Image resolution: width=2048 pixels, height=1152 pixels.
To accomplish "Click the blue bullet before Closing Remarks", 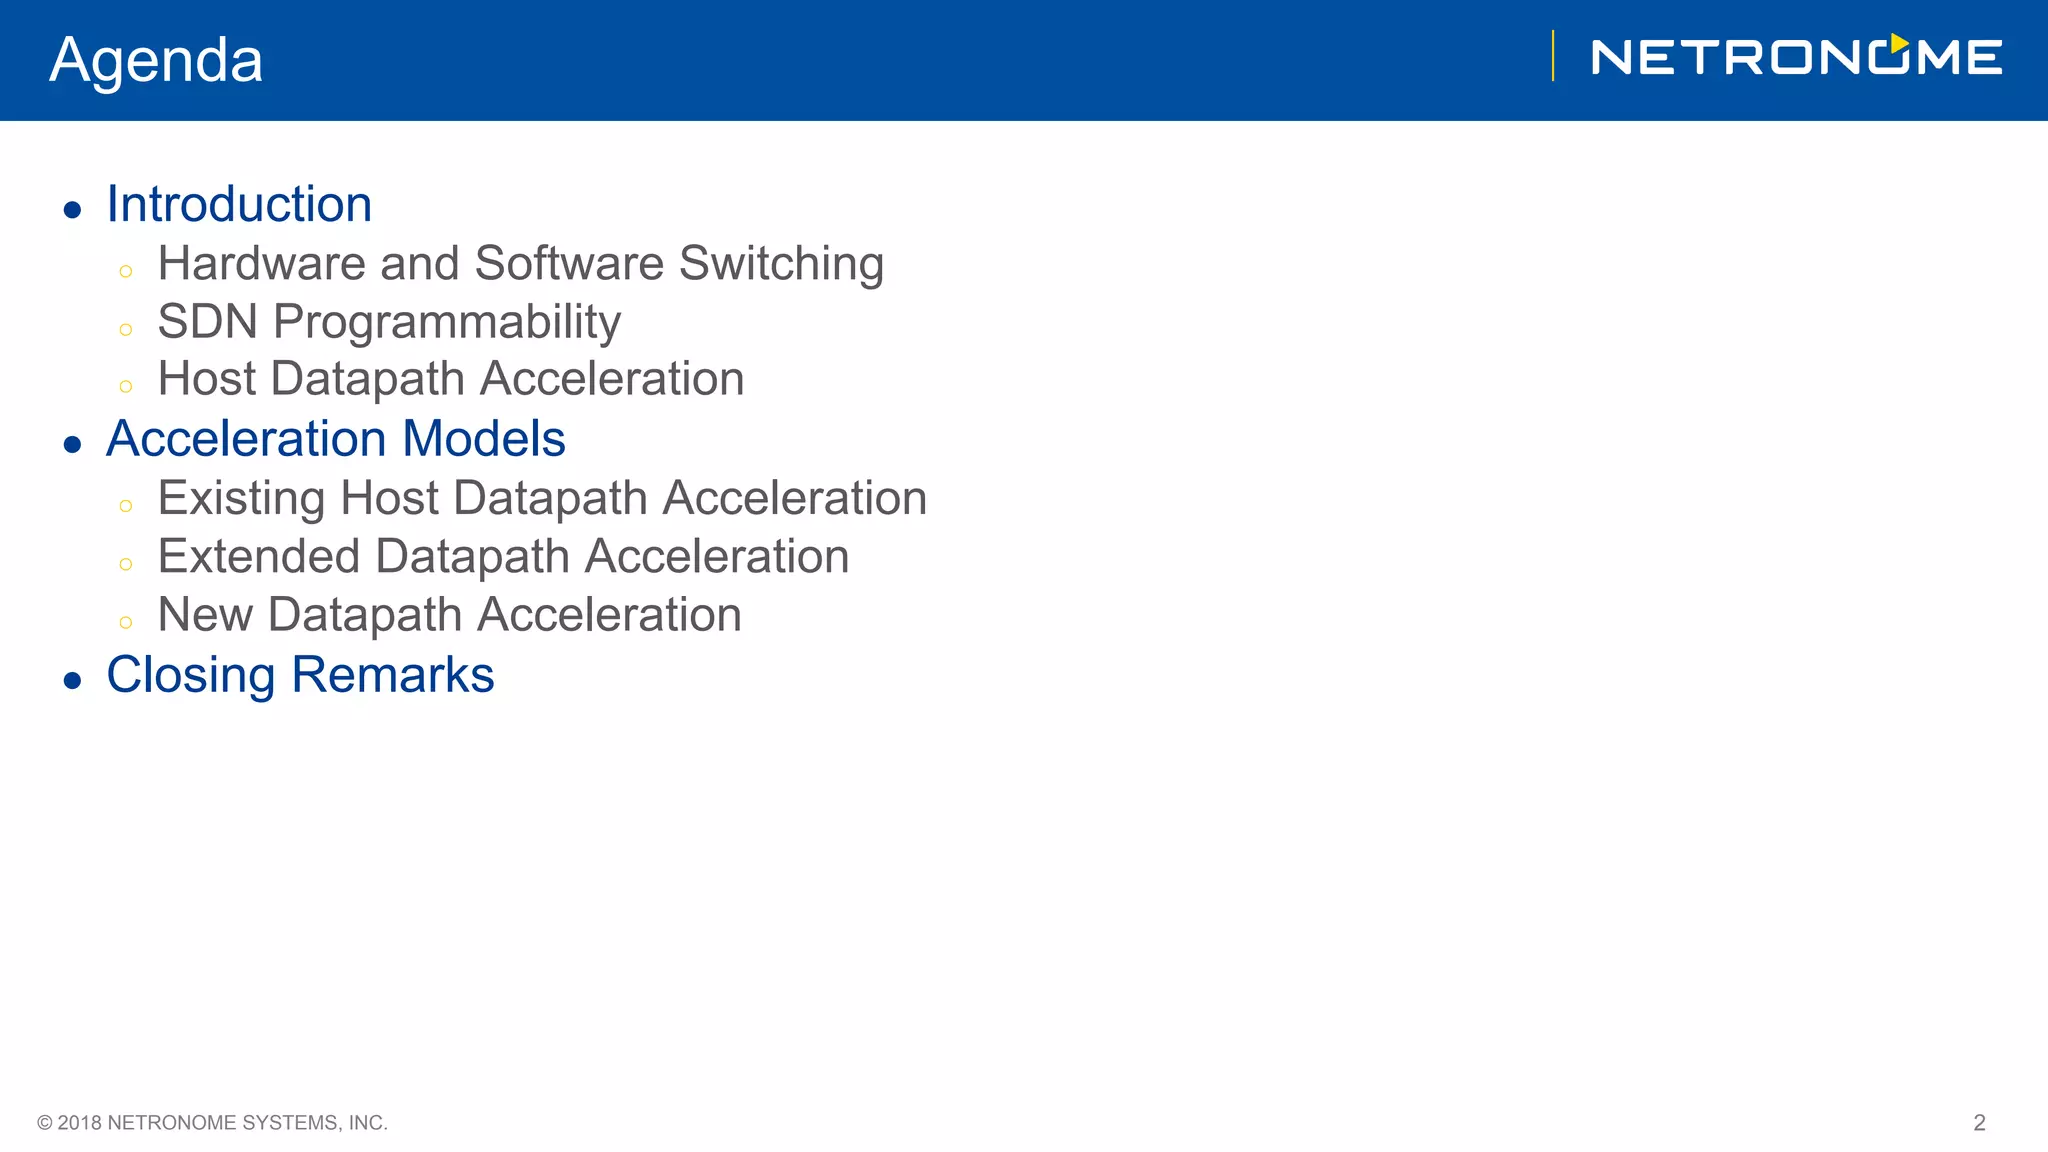I will [72, 681].
